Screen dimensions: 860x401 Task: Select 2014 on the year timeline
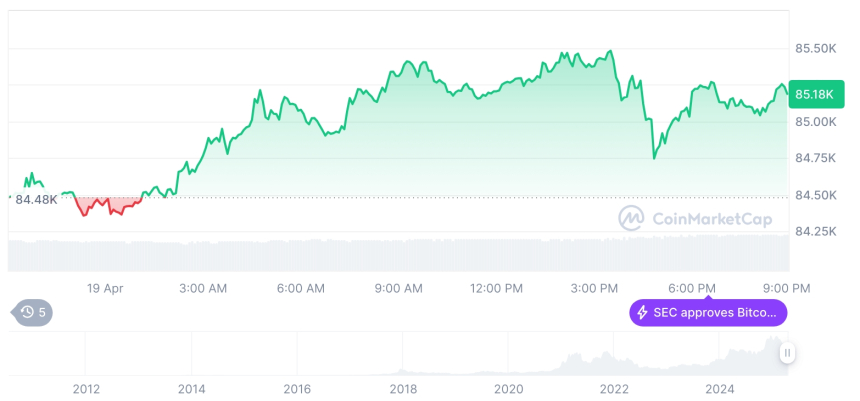pos(191,388)
